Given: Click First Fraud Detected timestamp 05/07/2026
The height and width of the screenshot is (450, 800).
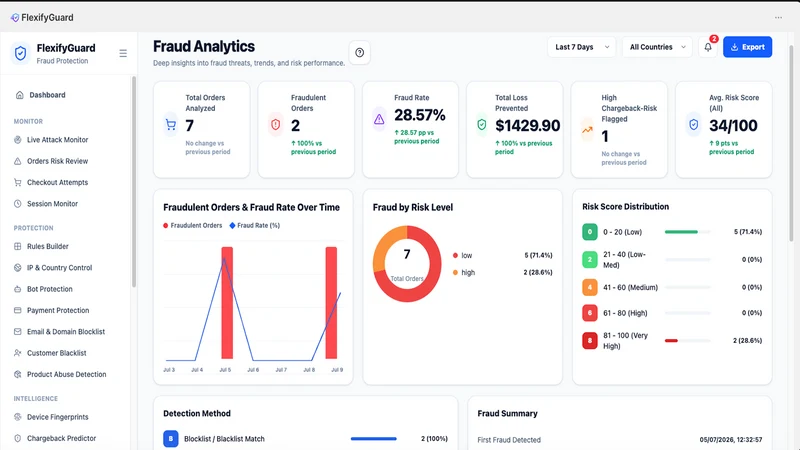Looking at the screenshot, I should 731,440.
